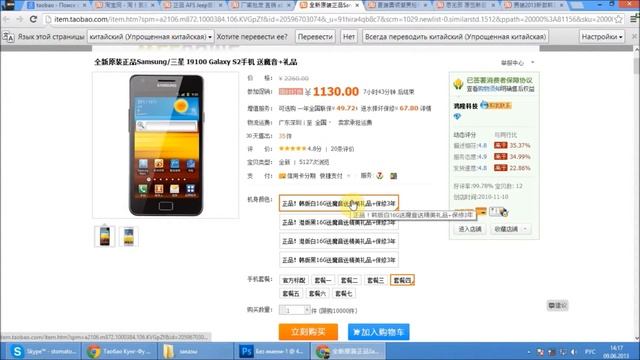Click the Нет button in translate bar
The height and width of the screenshot is (360, 640).
[x=349, y=37]
